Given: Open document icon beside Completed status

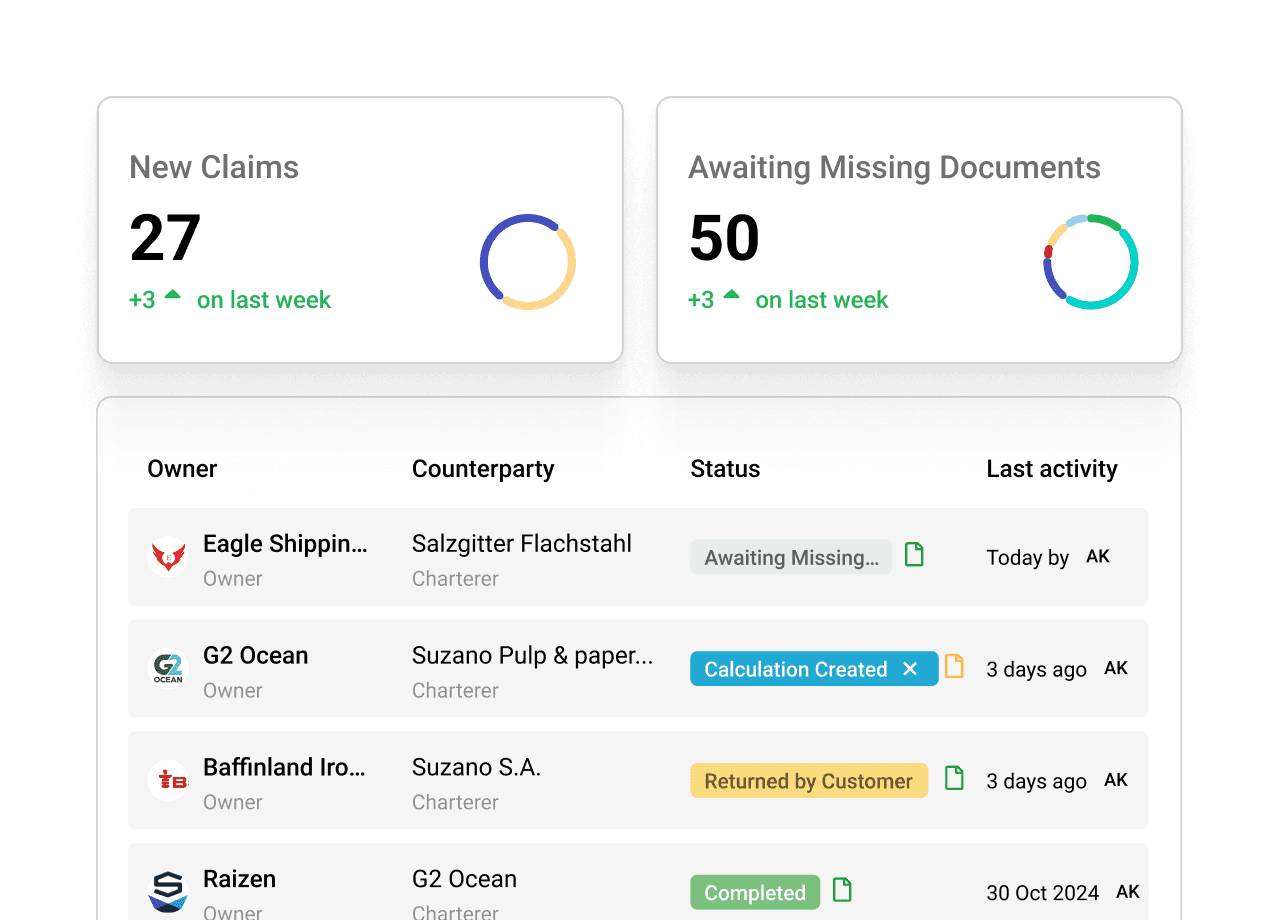Looking at the screenshot, I should click(x=841, y=888).
